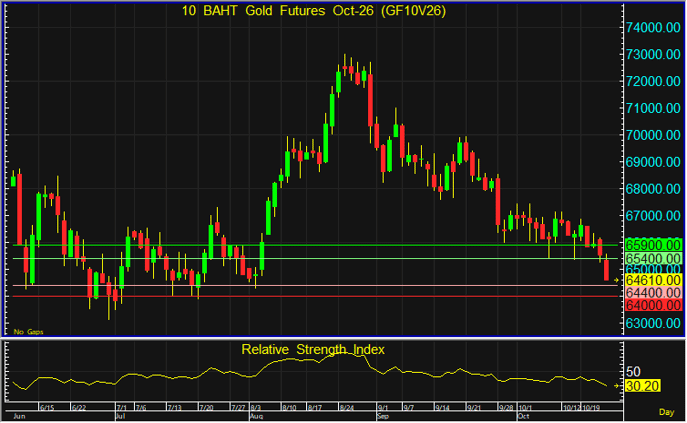Select the Aug month marker on the timeline
This screenshot has width=687, height=423.
[256, 416]
